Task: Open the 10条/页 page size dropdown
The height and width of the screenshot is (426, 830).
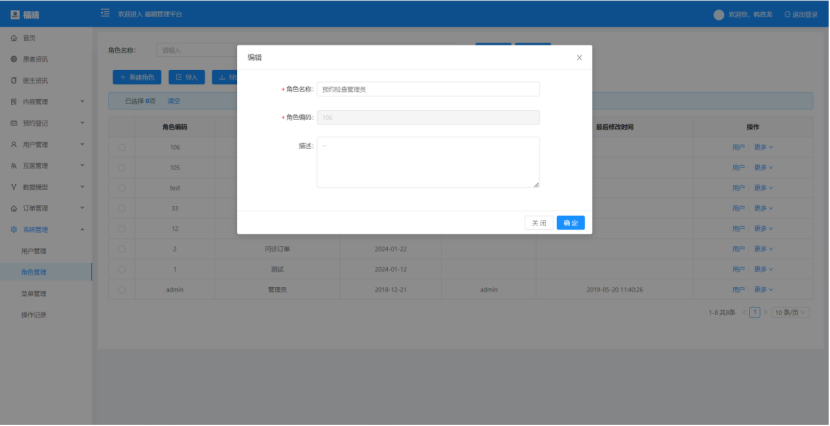Action: pos(789,312)
